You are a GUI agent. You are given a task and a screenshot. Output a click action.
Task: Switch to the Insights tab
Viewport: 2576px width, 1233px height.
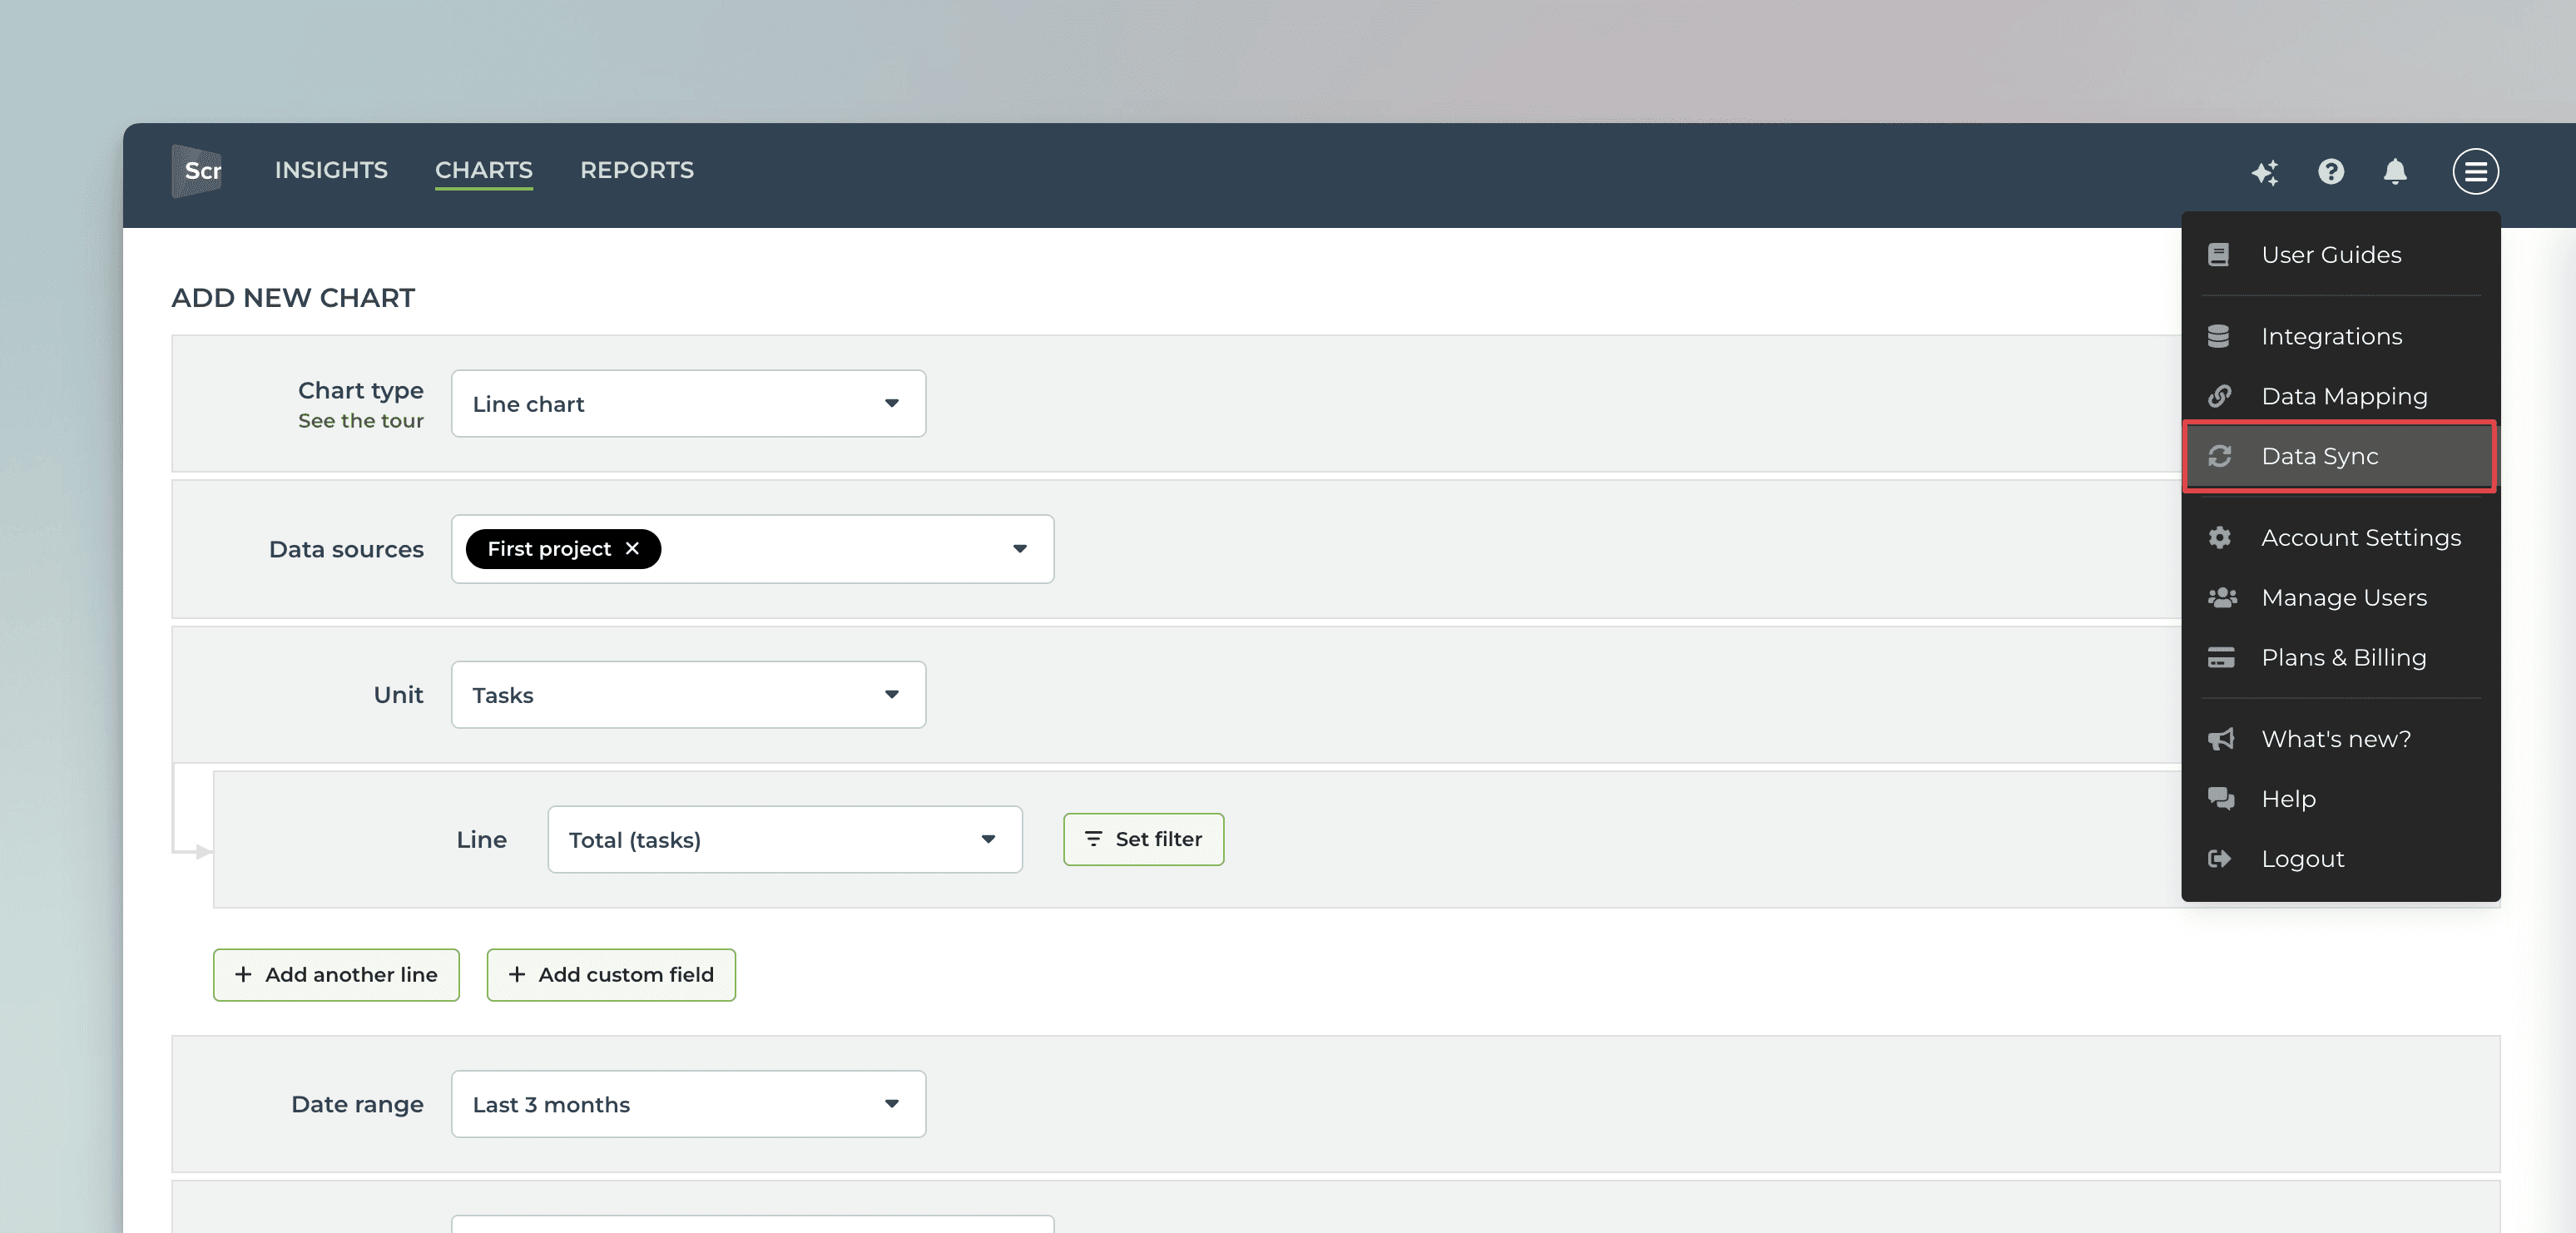coord(331,170)
